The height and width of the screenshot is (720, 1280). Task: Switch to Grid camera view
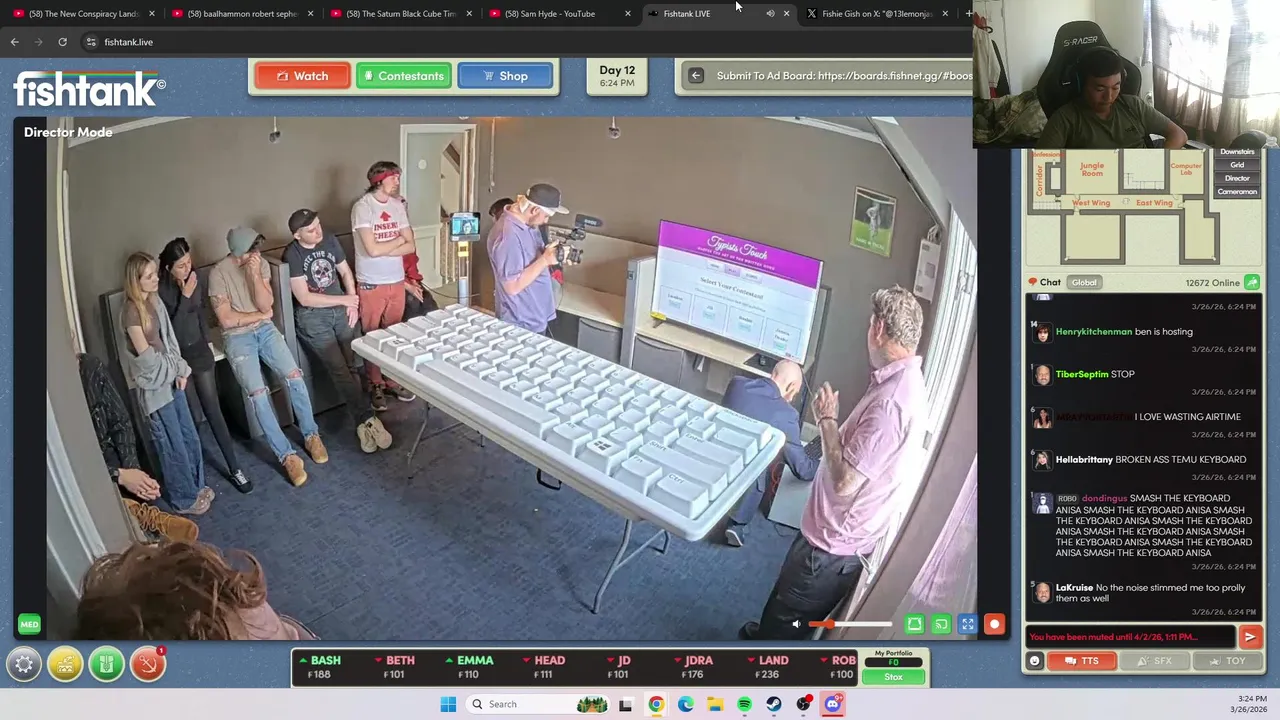pyautogui.click(x=1237, y=165)
